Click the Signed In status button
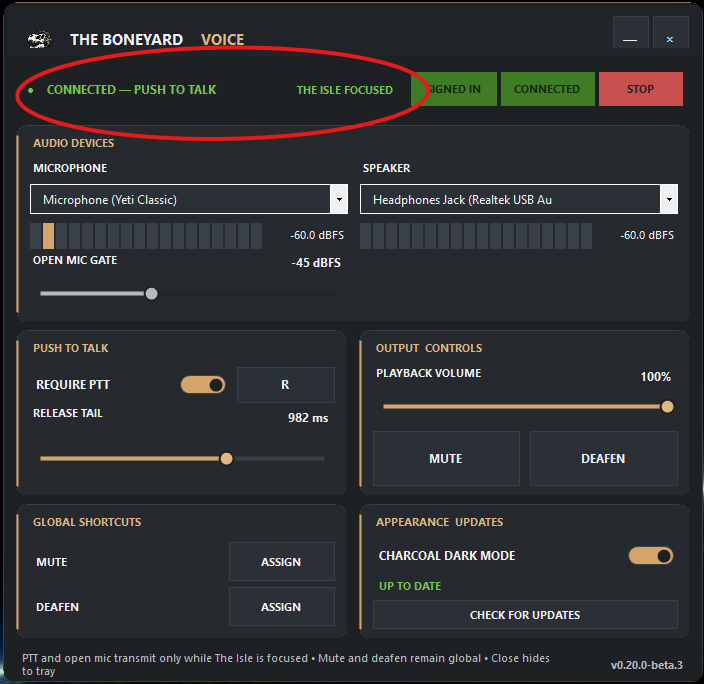Screen dimensions: 704x684 [x=454, y=89]
